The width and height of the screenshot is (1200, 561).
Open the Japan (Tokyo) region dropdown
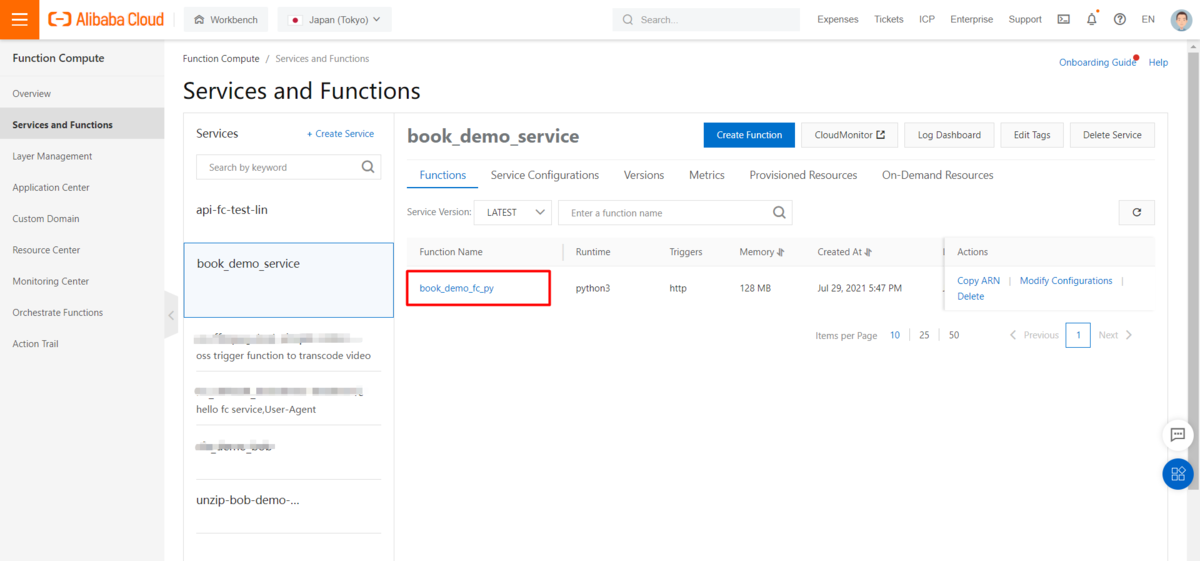pos(335,19)
